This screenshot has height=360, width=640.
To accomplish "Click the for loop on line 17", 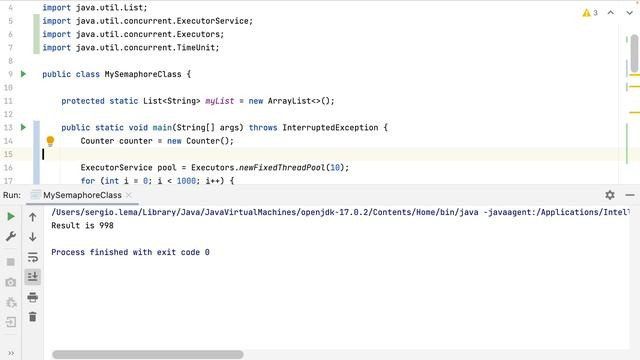I will point(157,180).
